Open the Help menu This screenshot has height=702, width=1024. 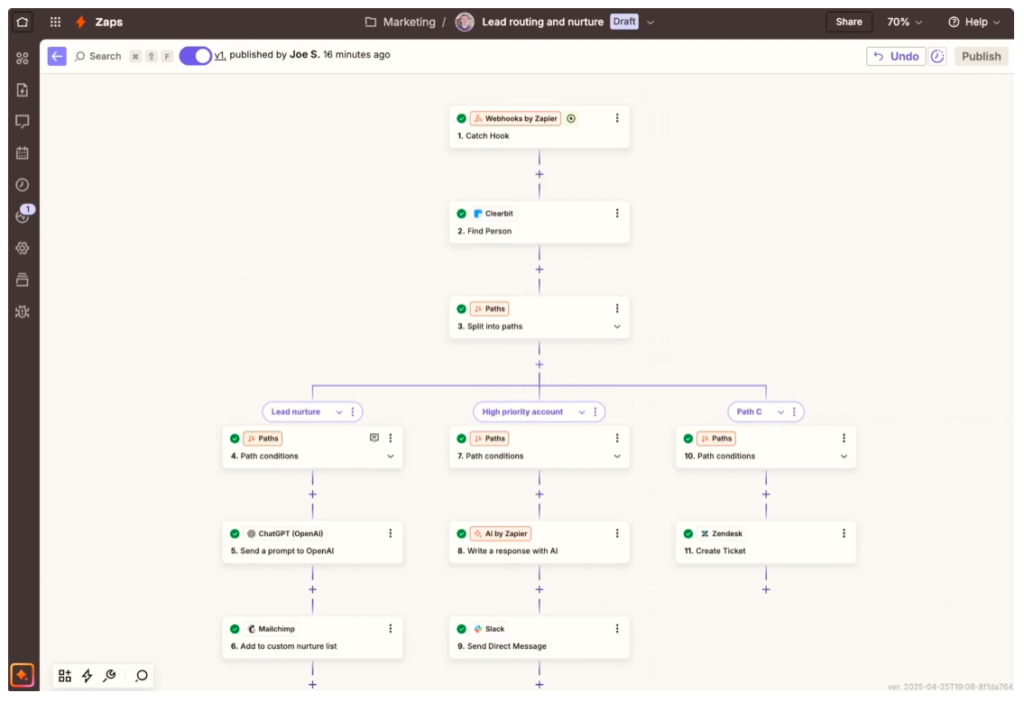click(x=974, y=22)
